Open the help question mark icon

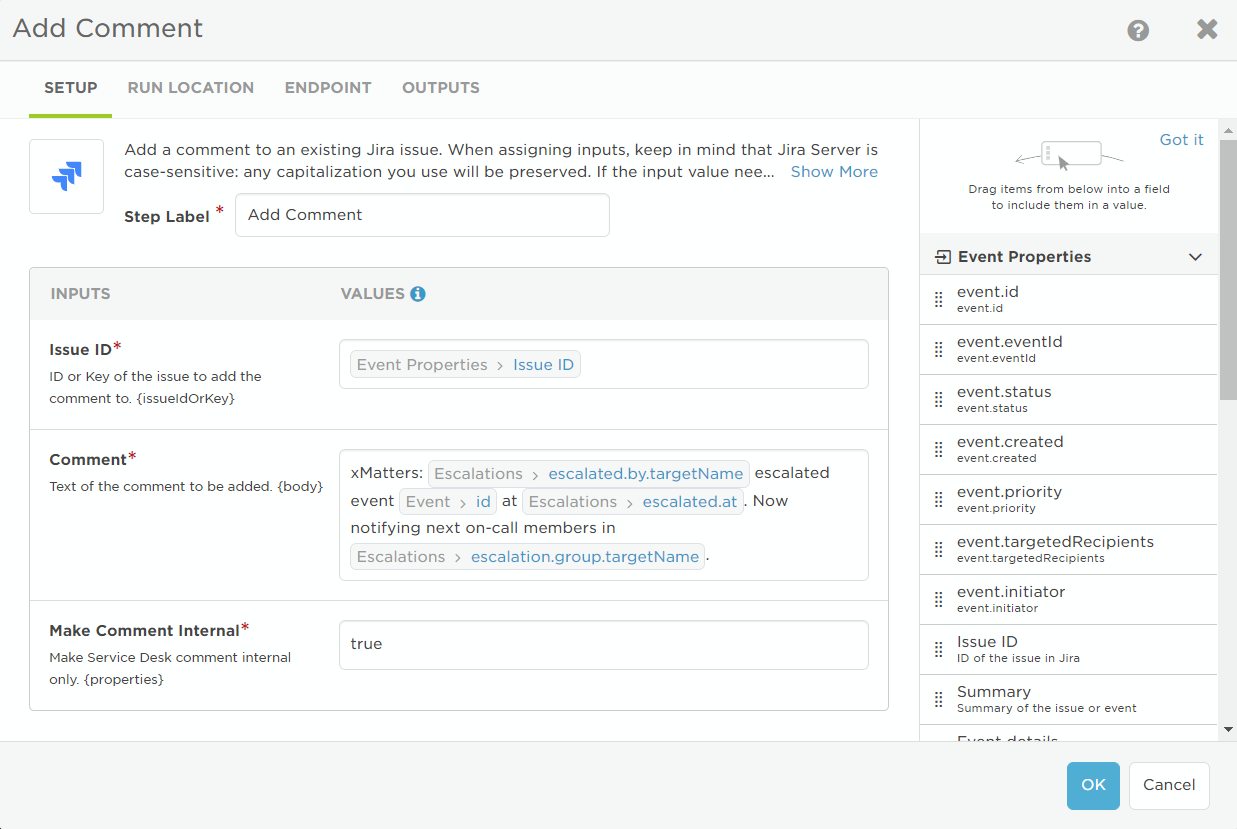click(1138, 30)
